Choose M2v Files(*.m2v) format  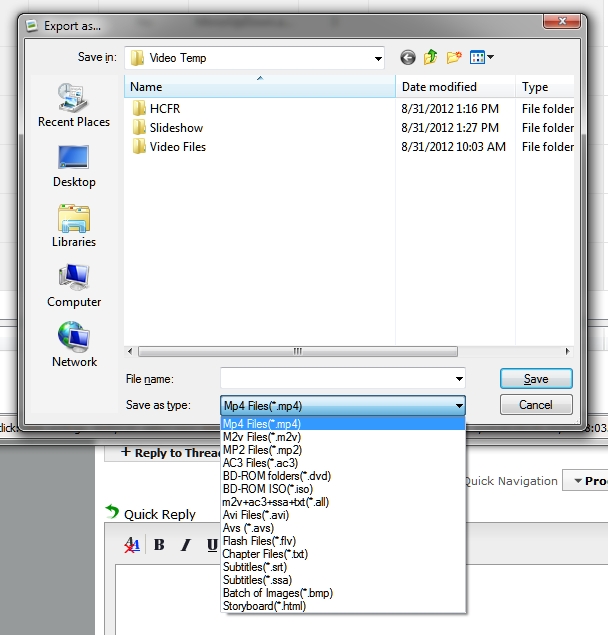(x=343, y=437)
